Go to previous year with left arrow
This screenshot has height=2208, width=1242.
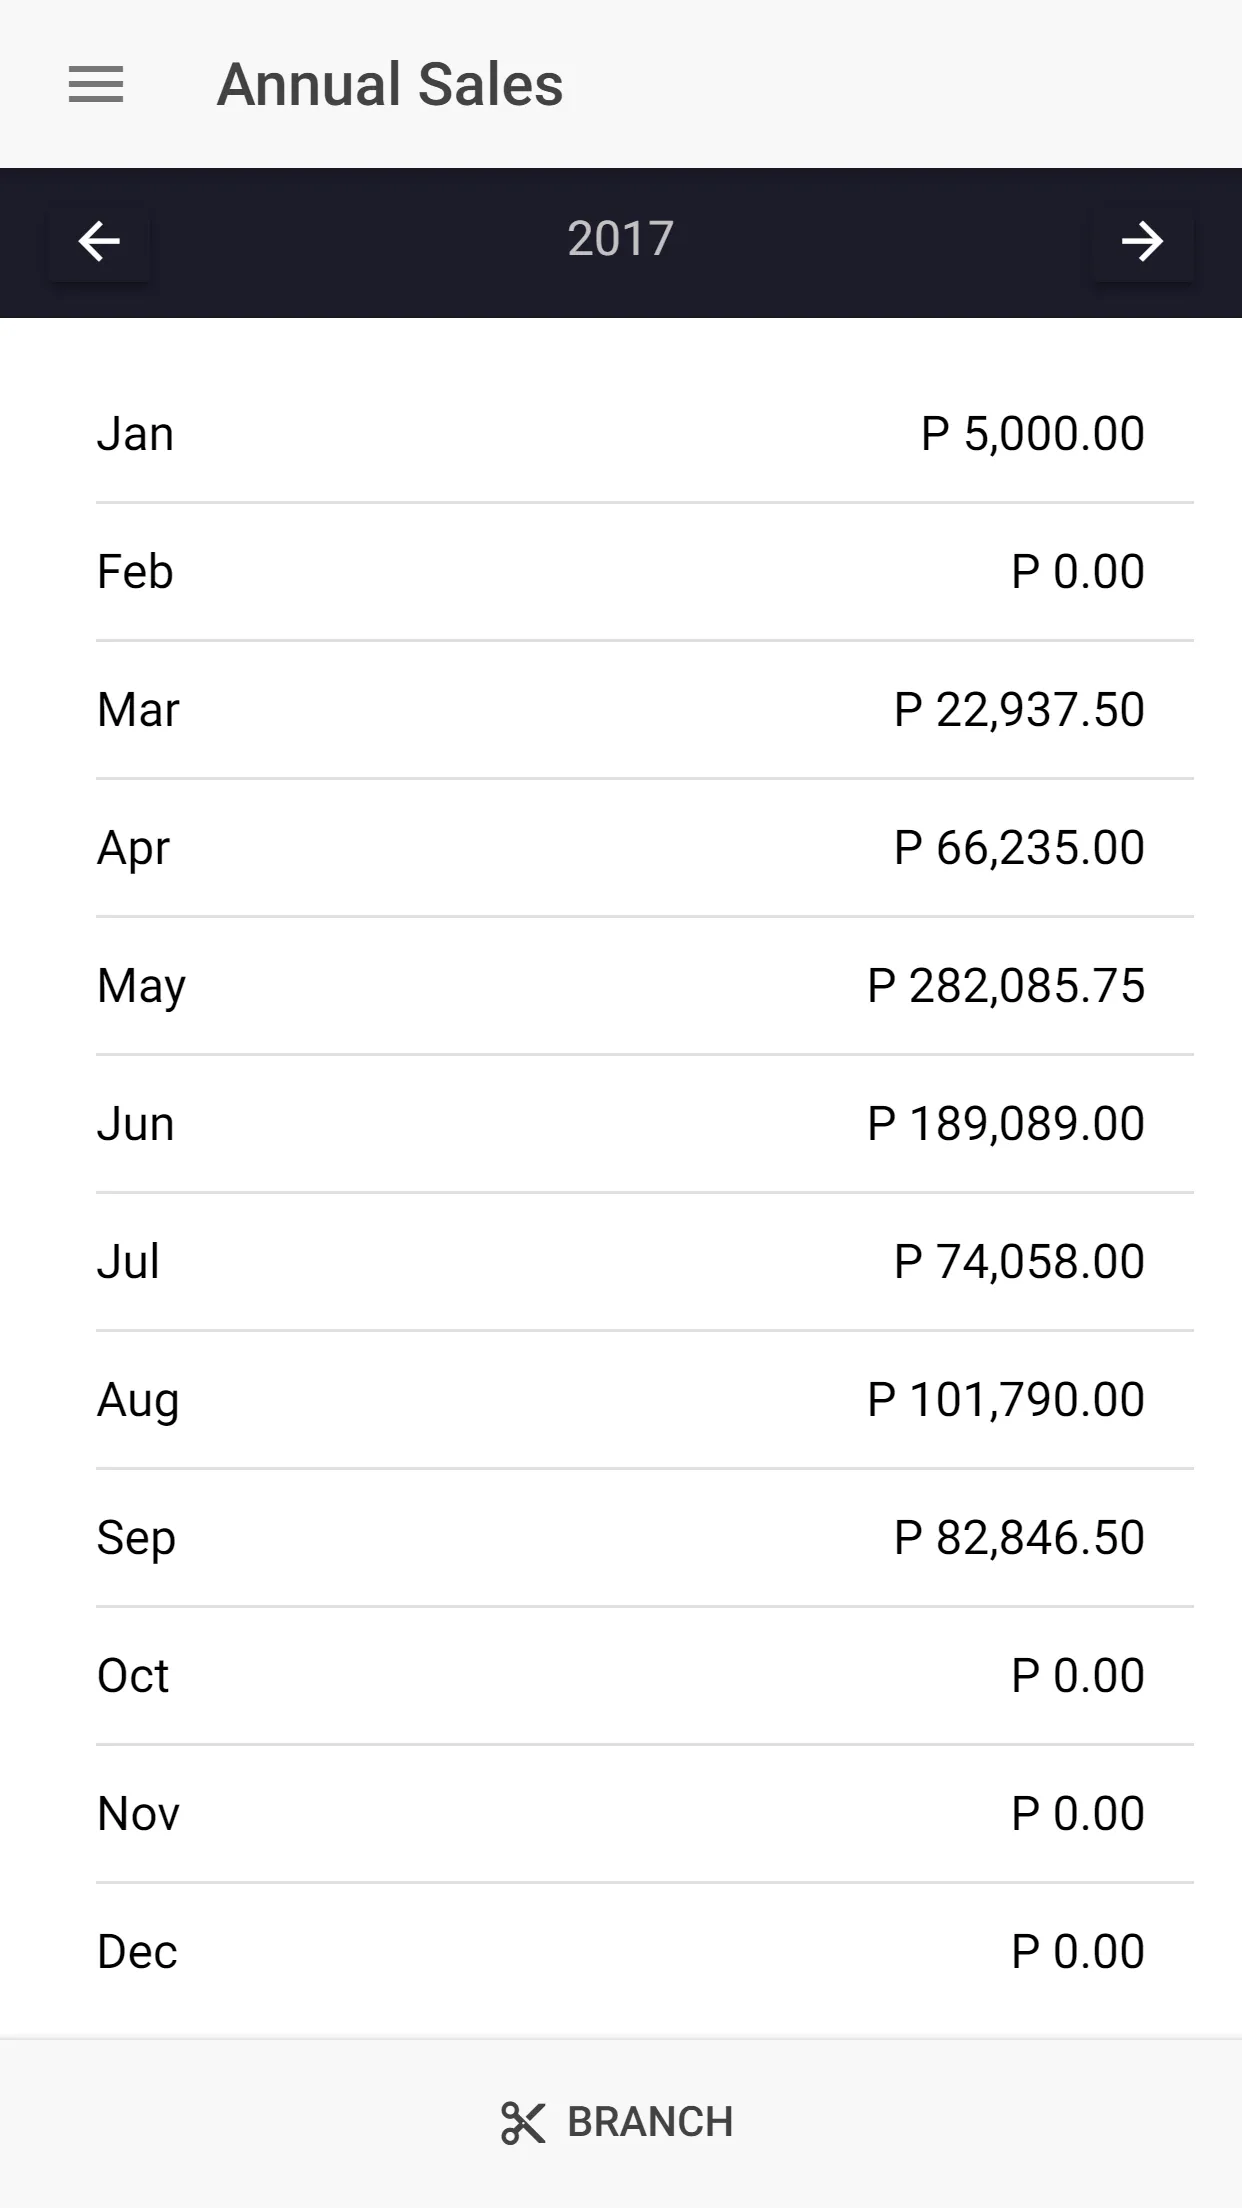(99, 242)
